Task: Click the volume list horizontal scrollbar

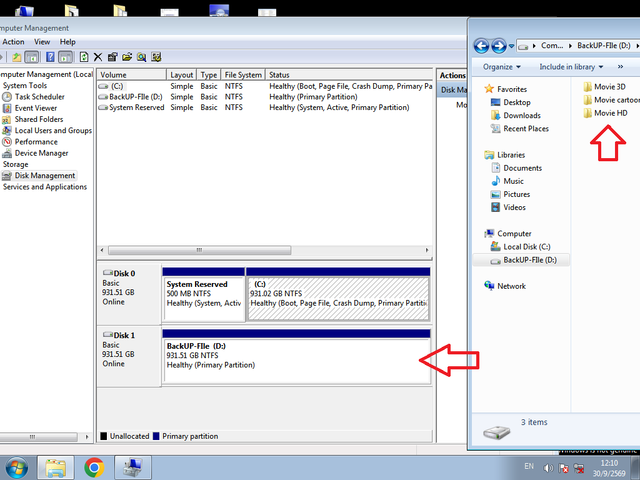Action: 264,250
